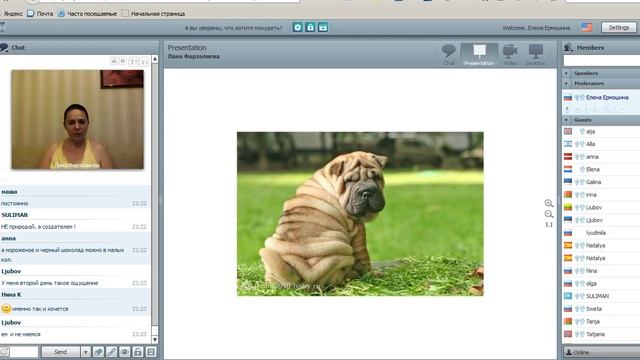
Task: Click the eye icon in chat toolbar
Action: (x=124, y=352)
